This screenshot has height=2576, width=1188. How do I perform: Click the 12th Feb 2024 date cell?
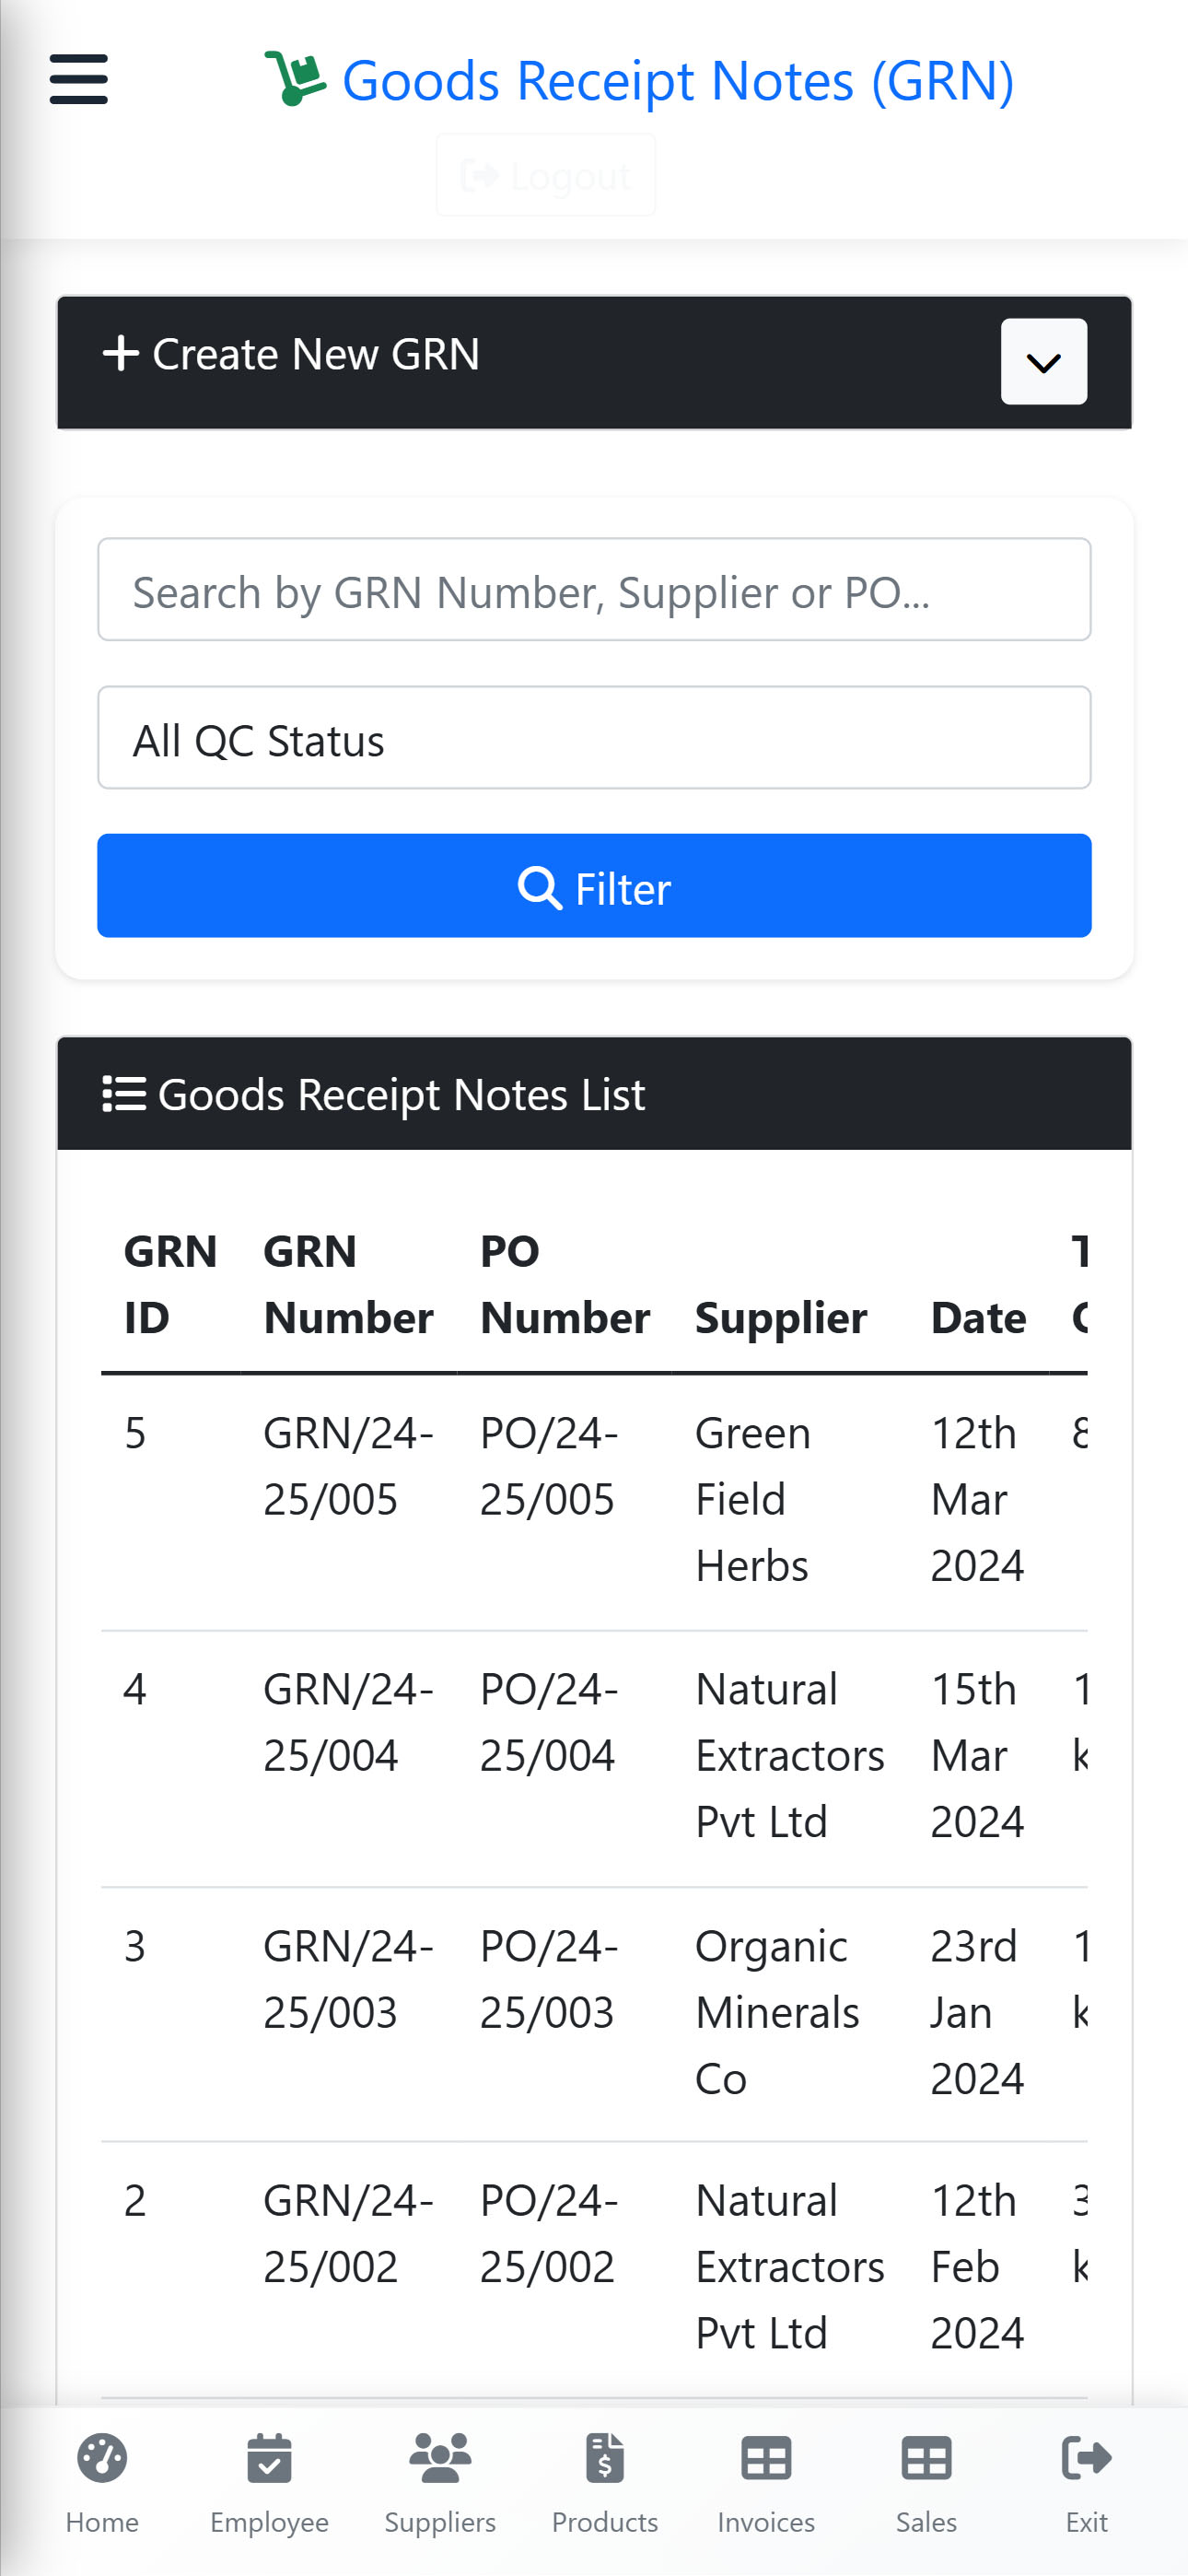[x=977, y=2267]
